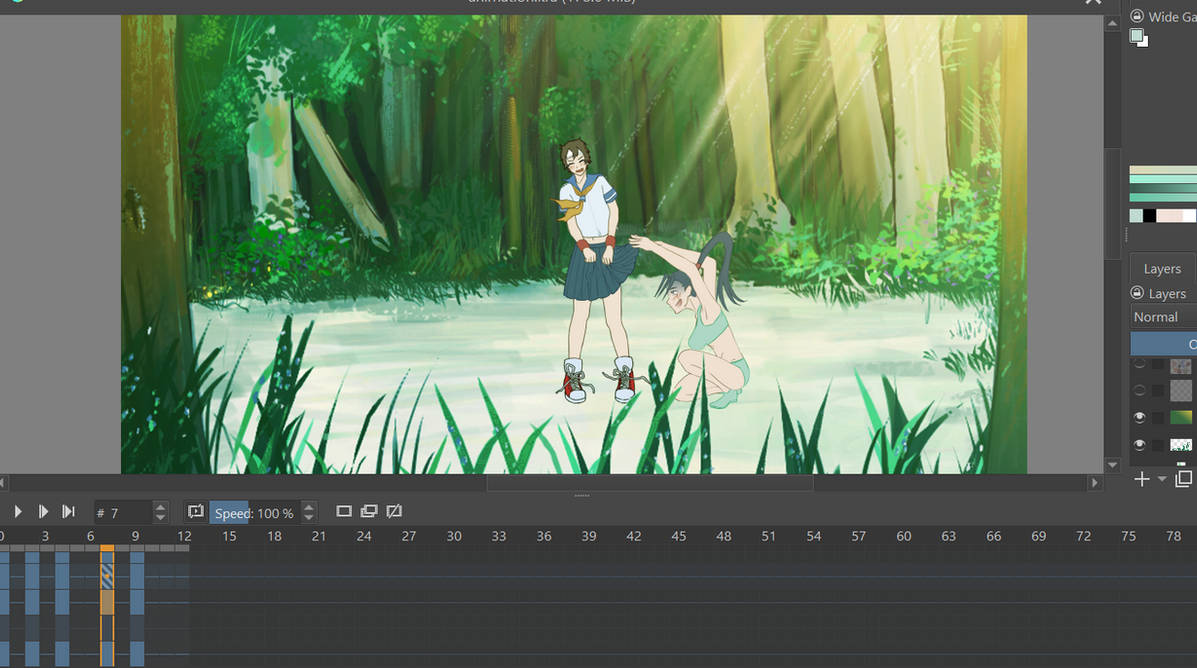Viewport: 1197px width, 668px height.
Task: Hide the green gradient layer via eye icon
Action: tap(1140, 418)
